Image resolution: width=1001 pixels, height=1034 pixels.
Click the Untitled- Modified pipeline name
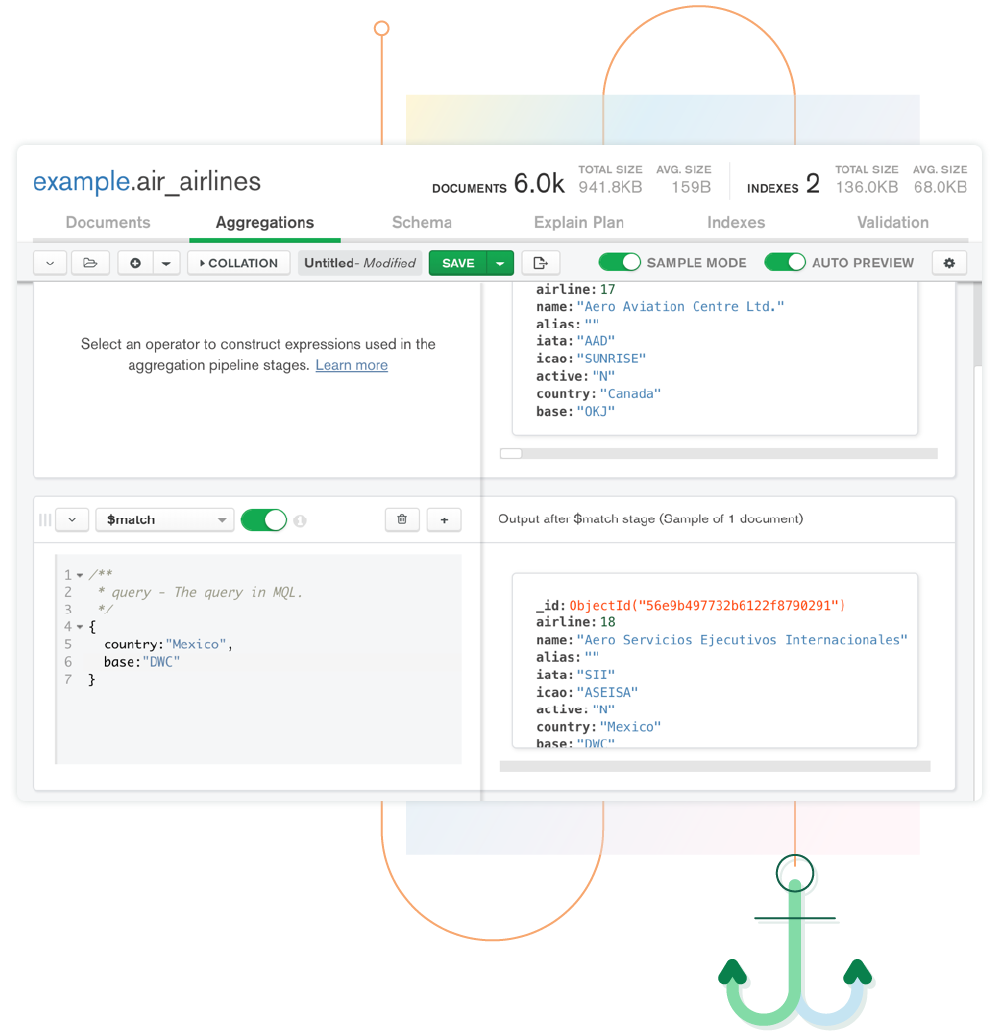coord(360,262)
